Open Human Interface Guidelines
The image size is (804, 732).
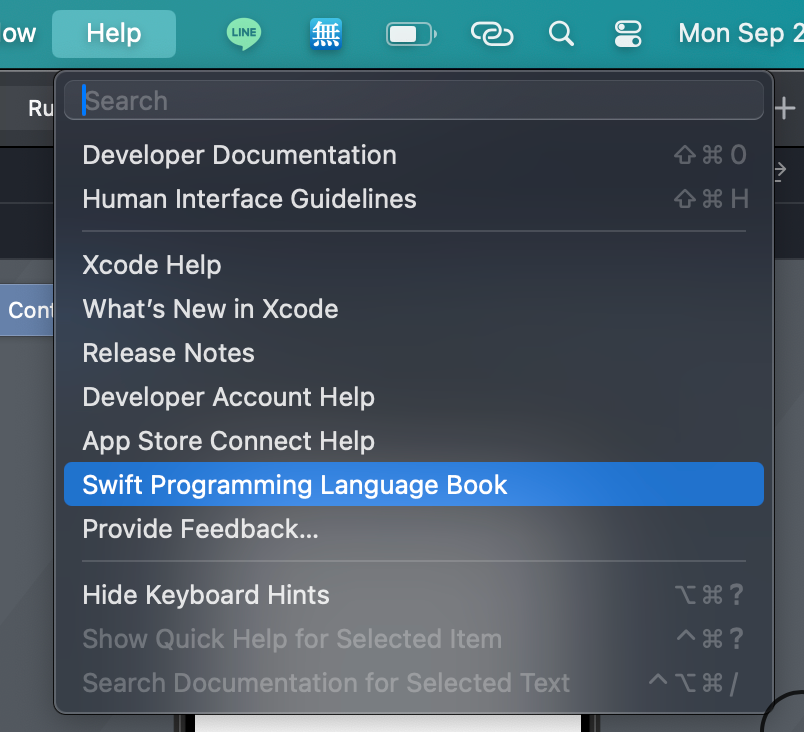click(249, 199)
